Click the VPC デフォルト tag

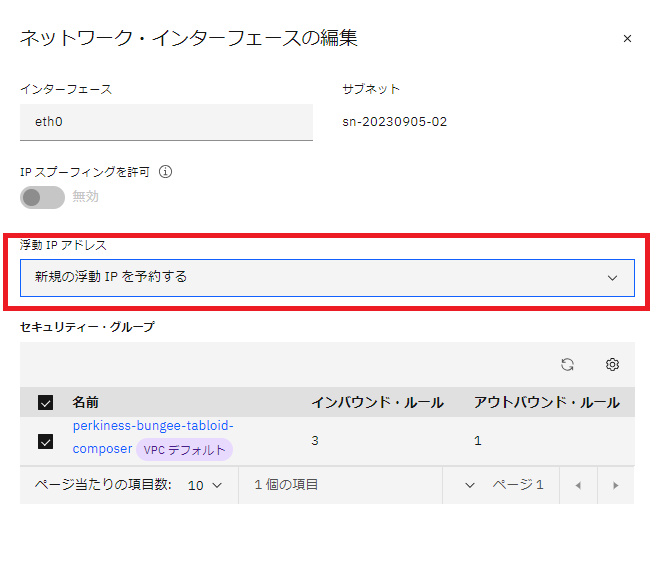coord(185,450)
